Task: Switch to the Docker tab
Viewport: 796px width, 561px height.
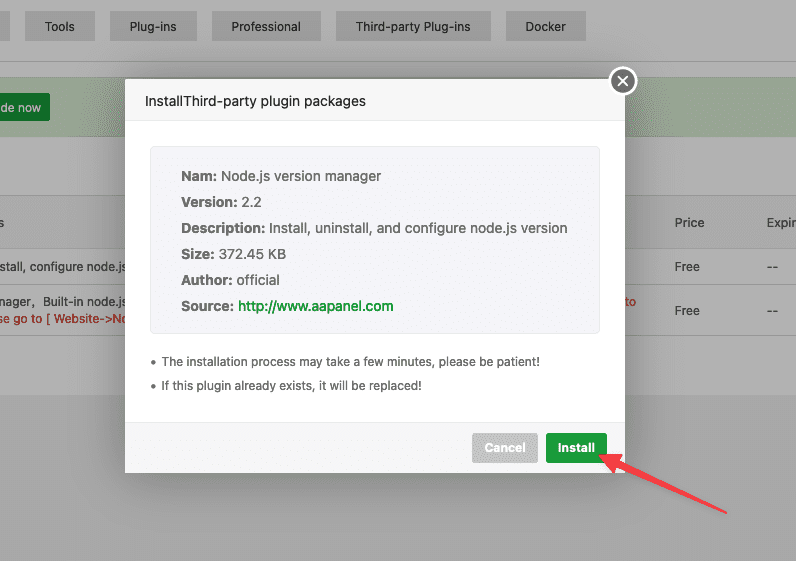Action: coord(545,27)
